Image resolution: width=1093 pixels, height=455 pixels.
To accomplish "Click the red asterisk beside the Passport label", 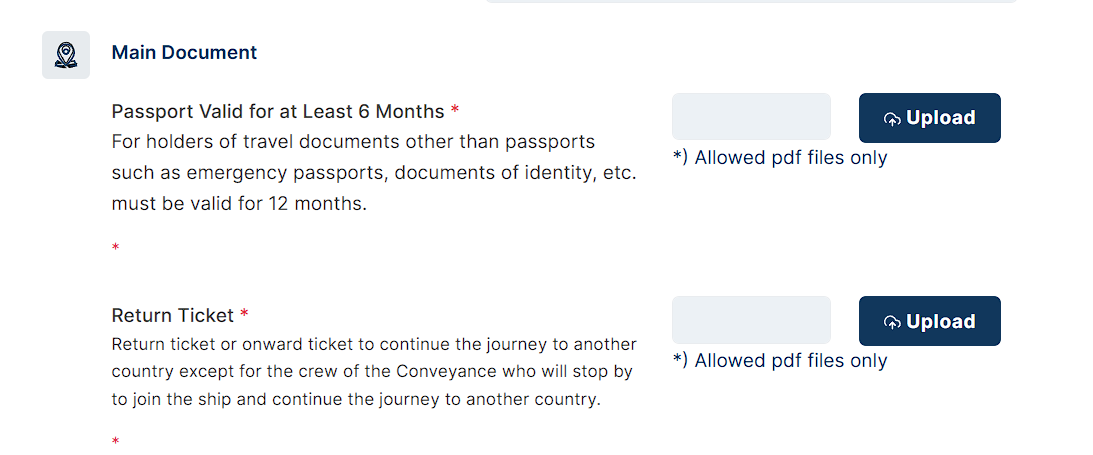I will [x=454, y=110].
